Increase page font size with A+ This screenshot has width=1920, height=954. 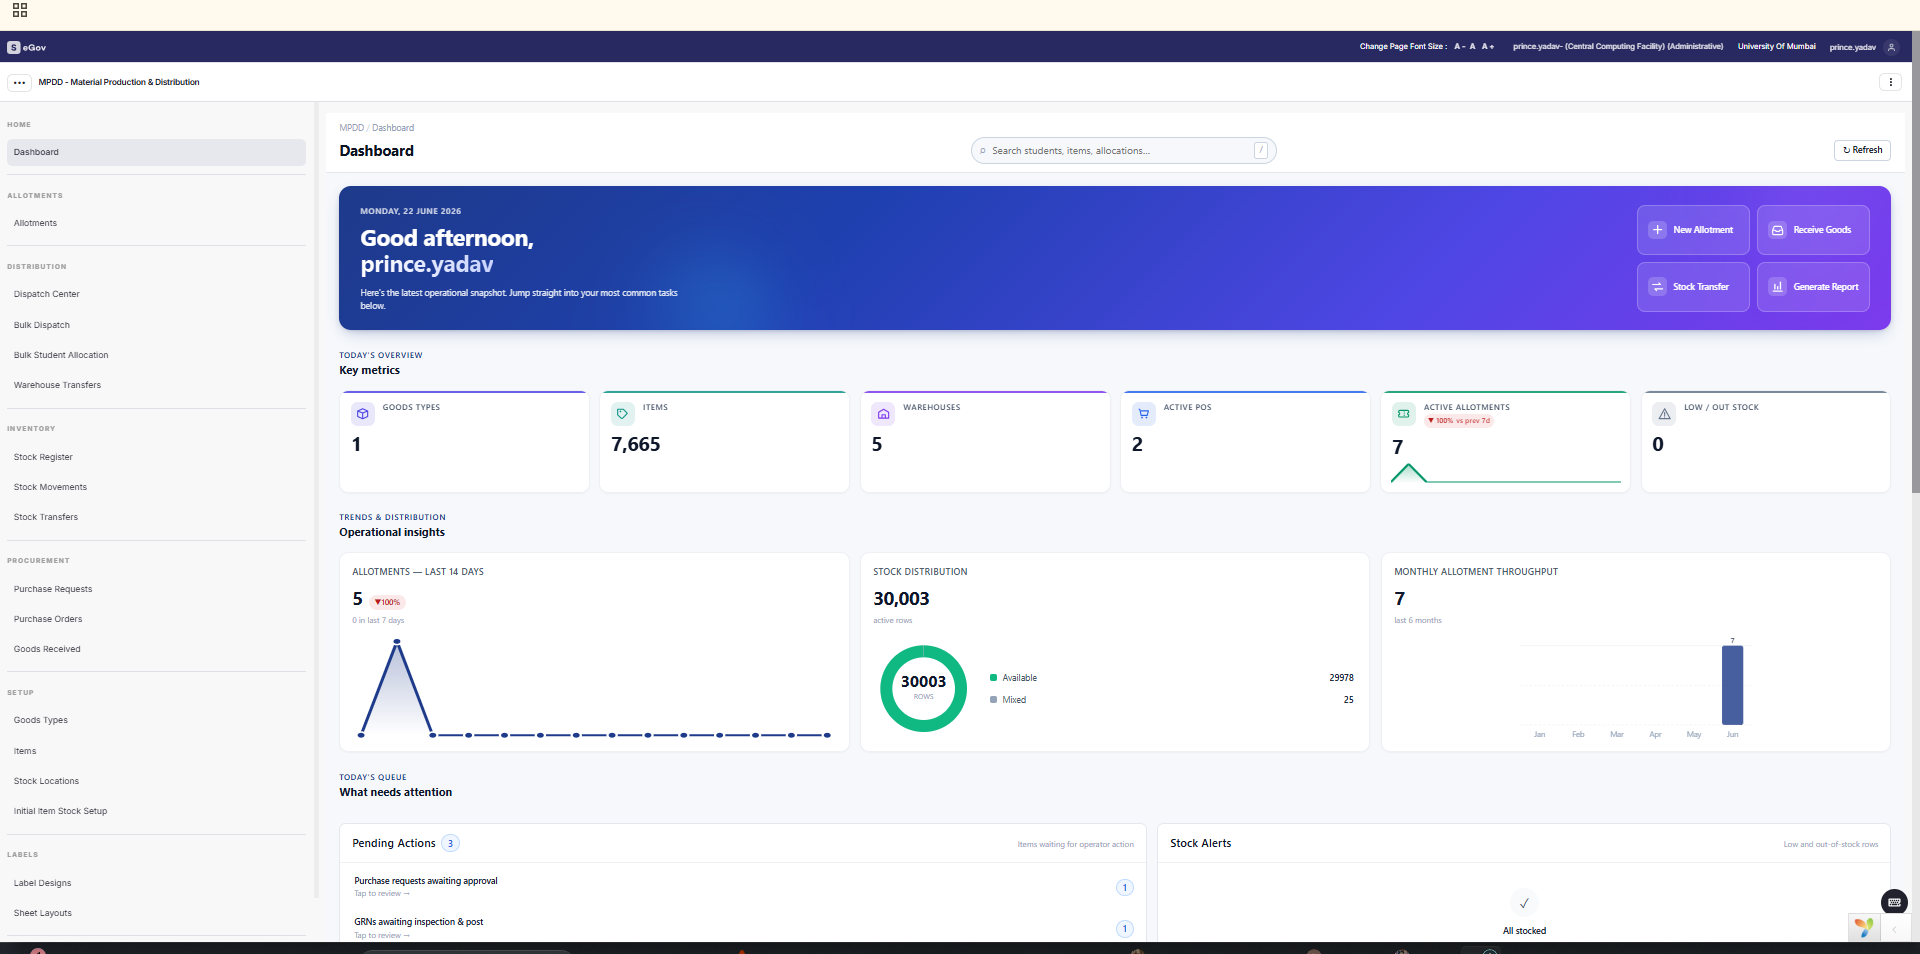point(1488,46)
